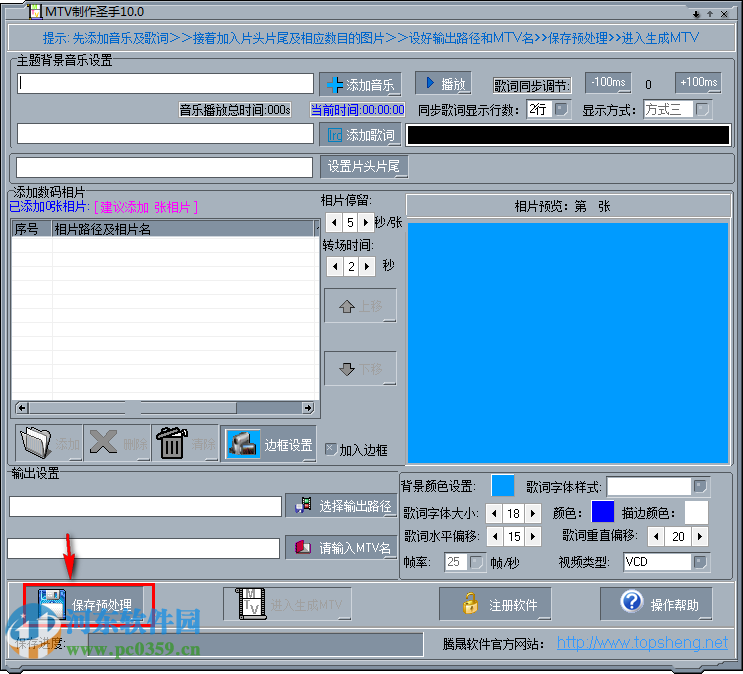This screenshot has width=743, height=674.
Task: Open the http://www.topsheng.net website link
Action: [642, 643]
